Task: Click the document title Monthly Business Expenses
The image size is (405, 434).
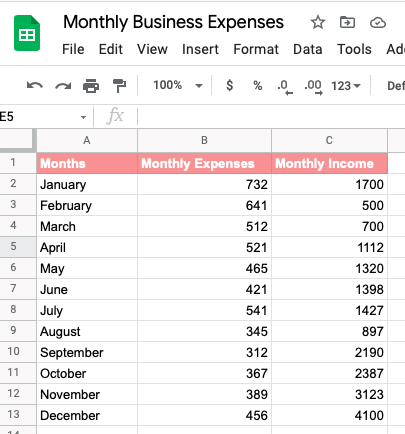Action: pos(173,22)
